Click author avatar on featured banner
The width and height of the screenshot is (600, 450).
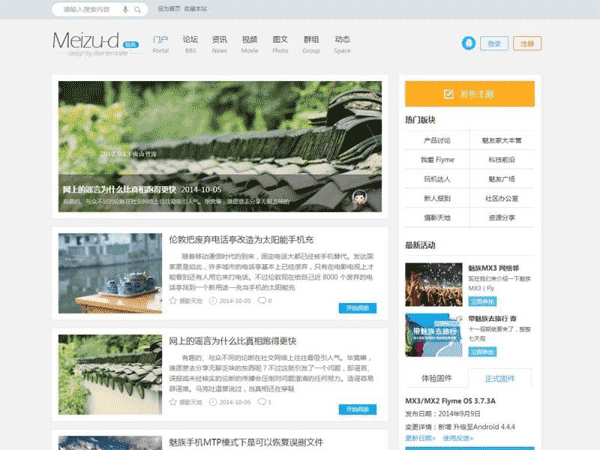tap(359, 199)
